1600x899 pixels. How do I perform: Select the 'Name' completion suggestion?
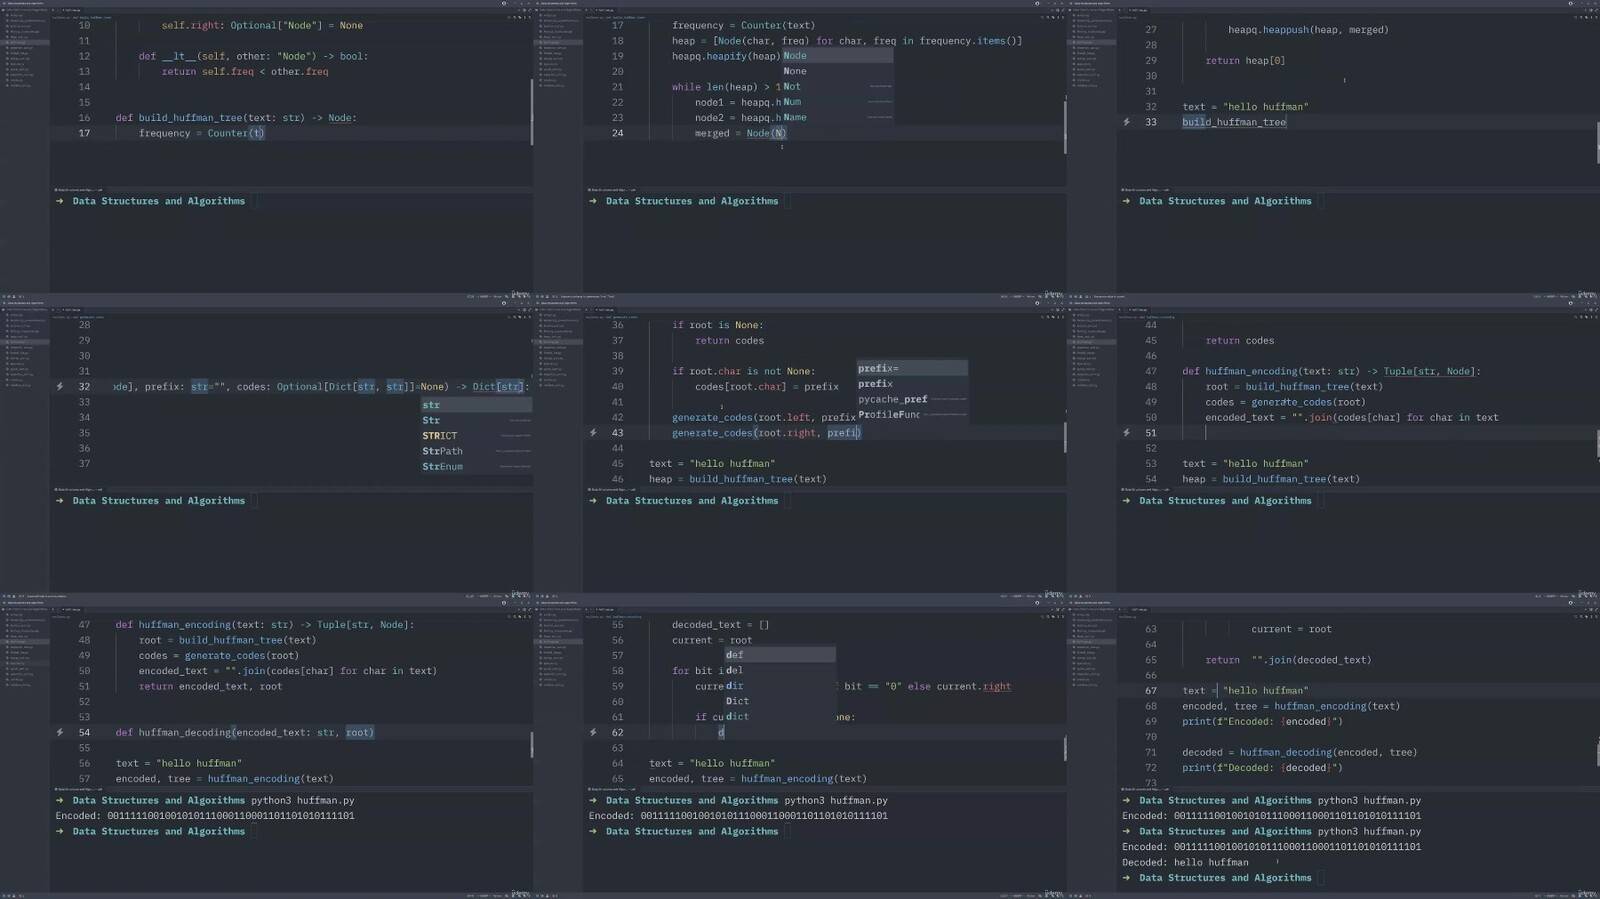click(836, 117)
